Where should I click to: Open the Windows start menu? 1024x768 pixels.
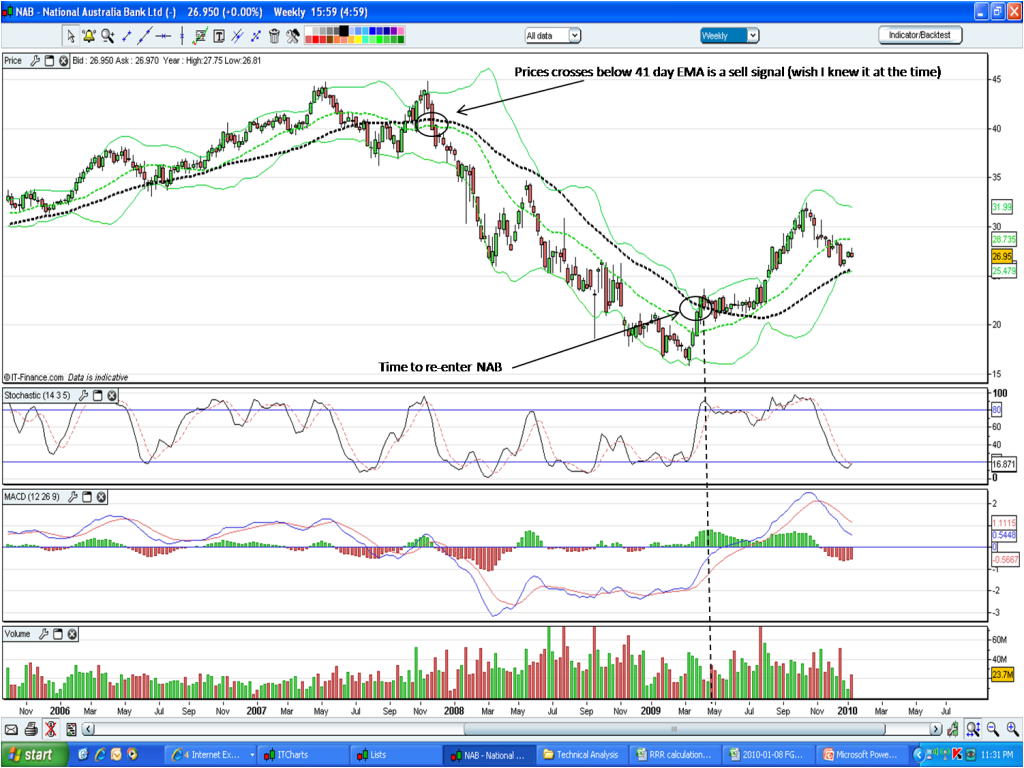click(x=34, y=755)
